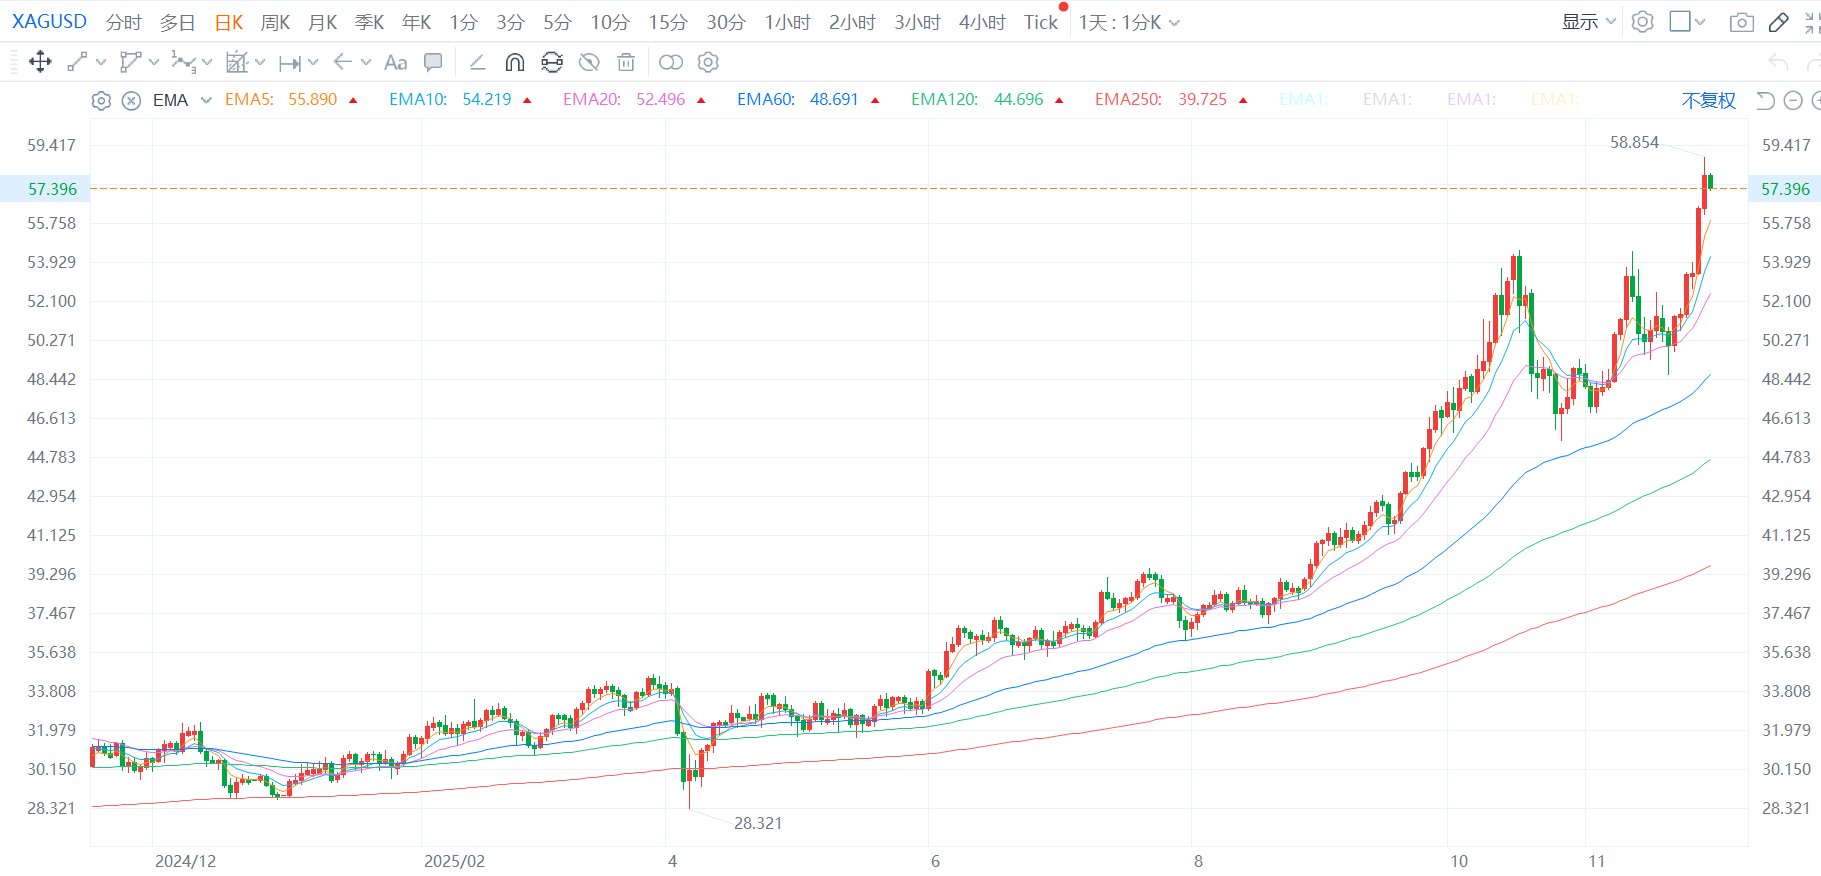Open the EMA indicator settings gear
This screenshot has width=1821, height=876.
click(101, 100)
